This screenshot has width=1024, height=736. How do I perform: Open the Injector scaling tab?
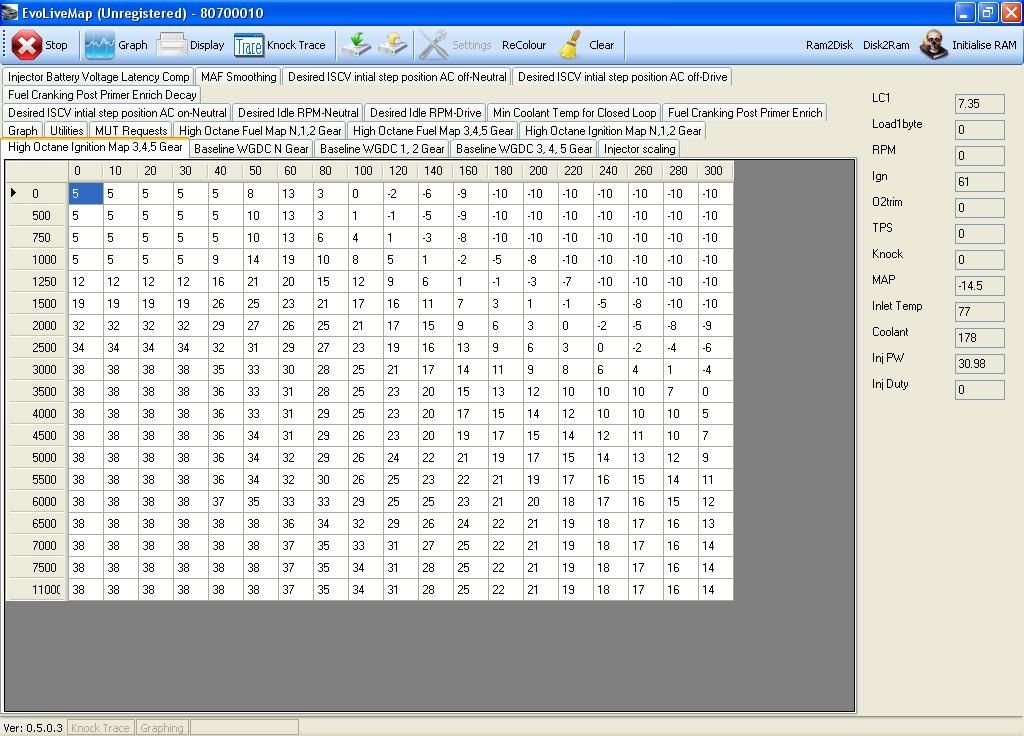pyautogui.click(x=640, y=149)
